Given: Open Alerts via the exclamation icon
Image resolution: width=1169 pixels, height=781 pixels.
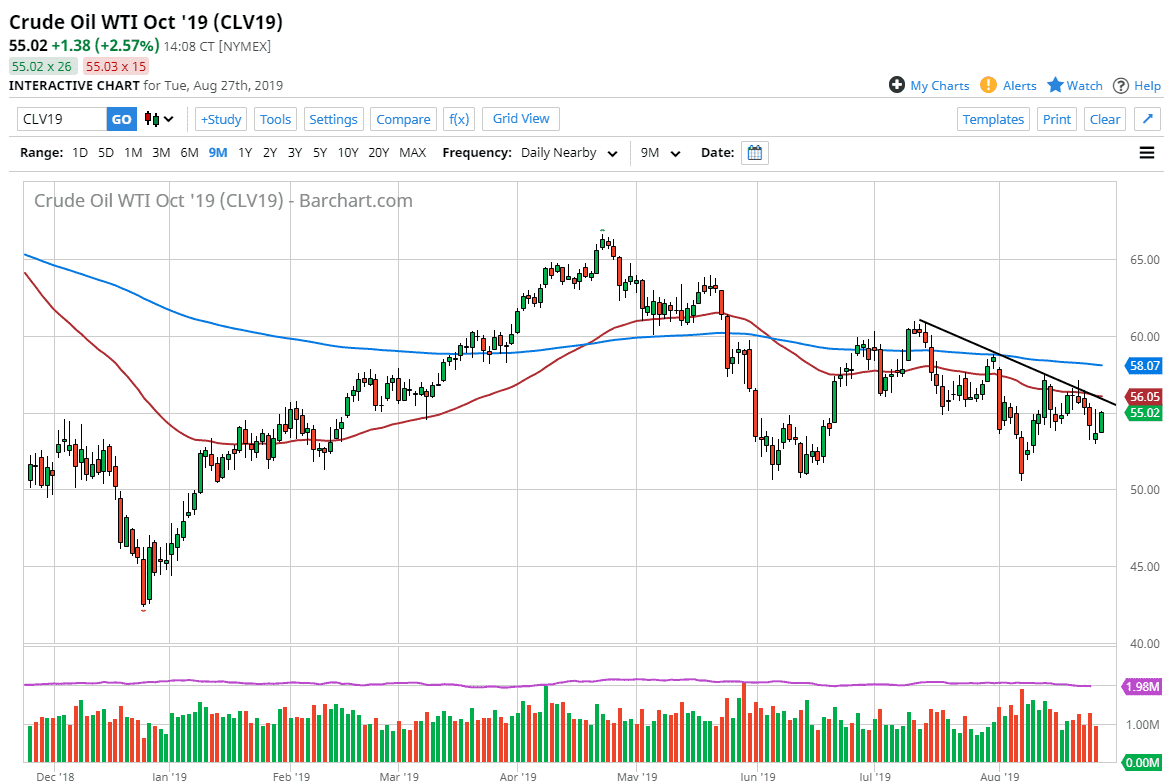Looking at the screenshot, I should coord(989,85).
